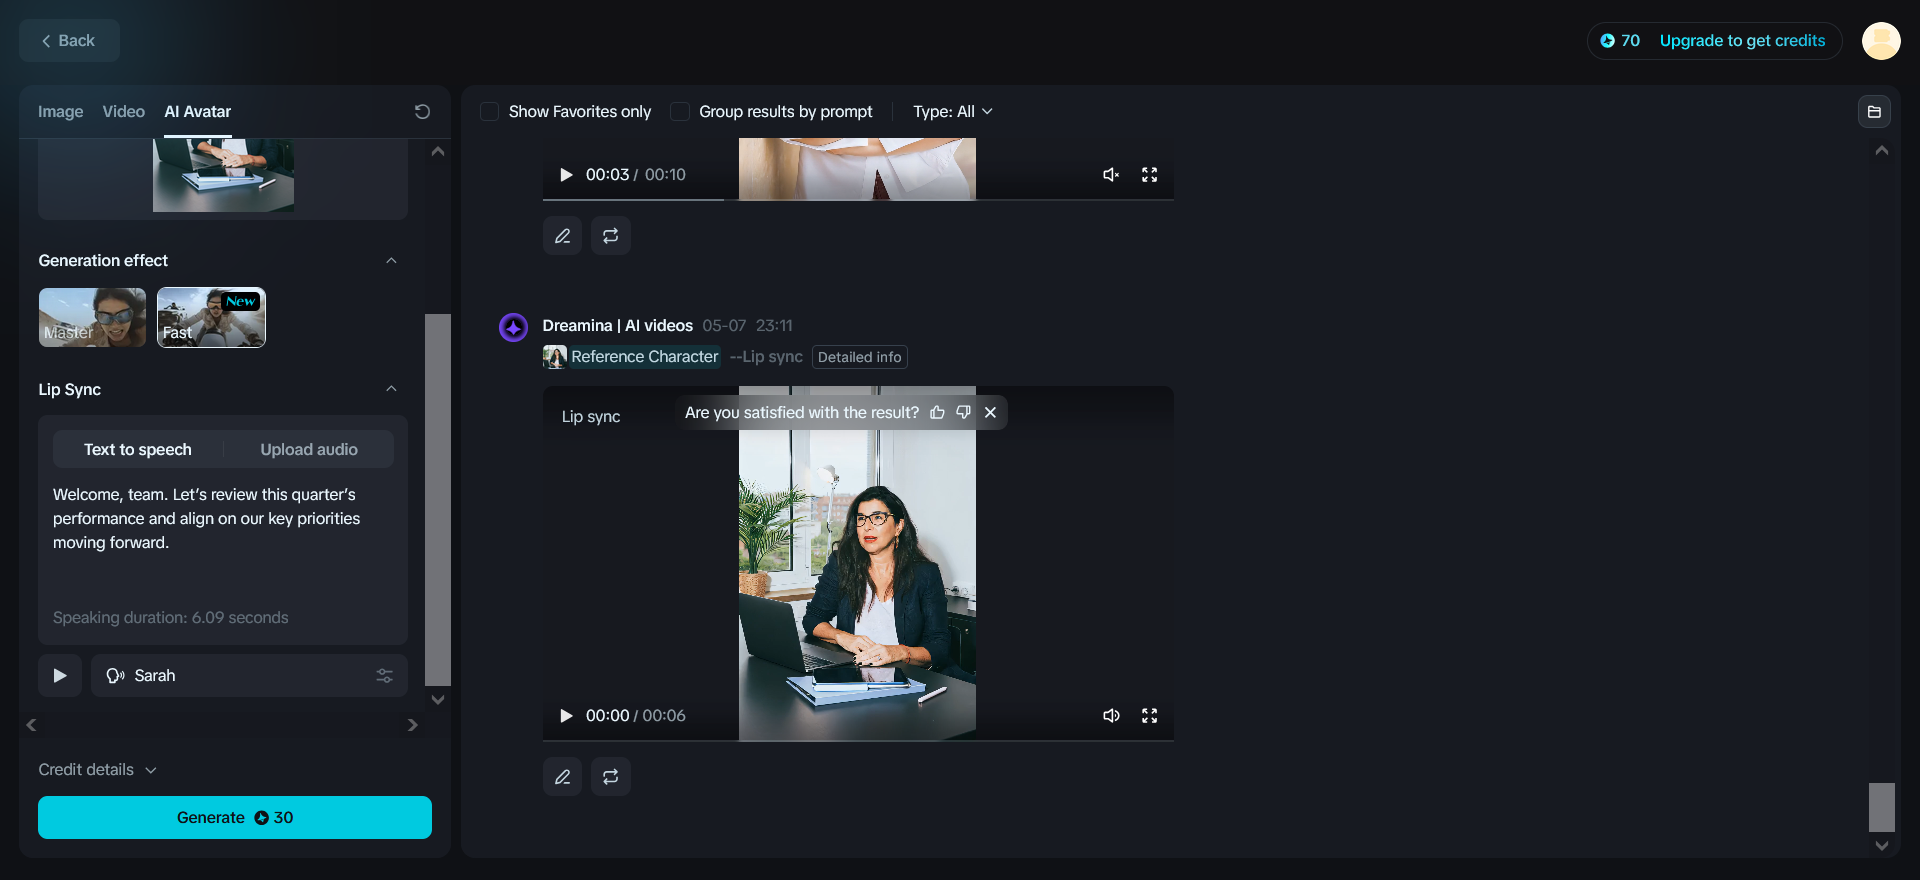Click the "Speaking duration: 6.09 seconds" text
The image size is (1920, 880).
pyautogui.click(x=171, y=618)
